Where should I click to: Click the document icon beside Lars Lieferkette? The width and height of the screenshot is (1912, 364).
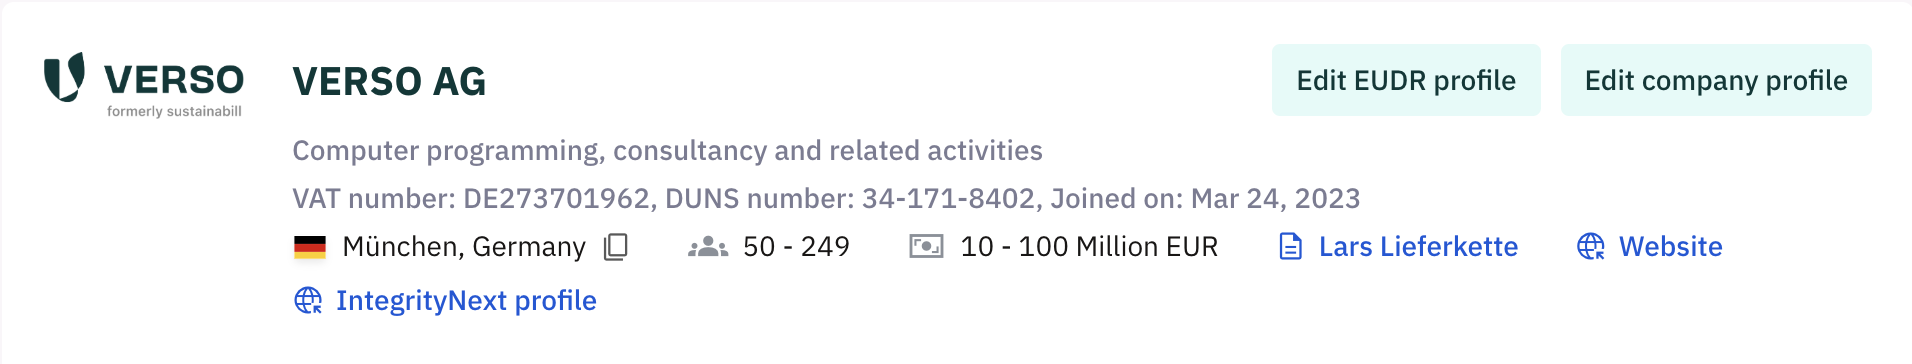point(1291,247)
